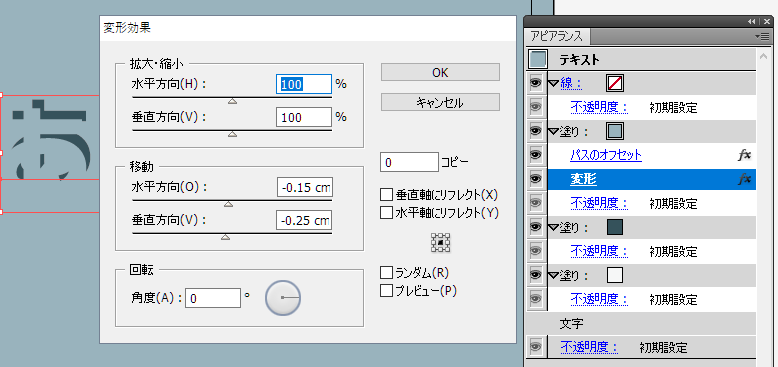Click the 水平方向(H) scale field showing 100
This screenshot has width=778, height=367.
304,84
